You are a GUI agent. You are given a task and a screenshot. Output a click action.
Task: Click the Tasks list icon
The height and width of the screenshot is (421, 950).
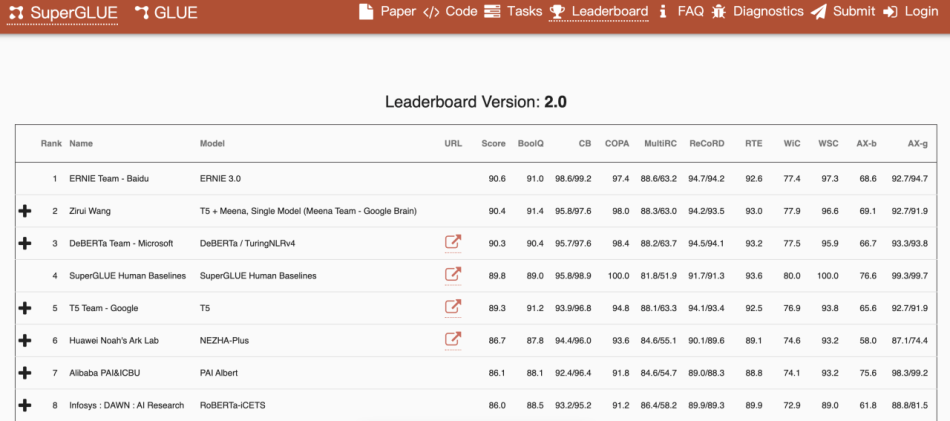[493, 12]
